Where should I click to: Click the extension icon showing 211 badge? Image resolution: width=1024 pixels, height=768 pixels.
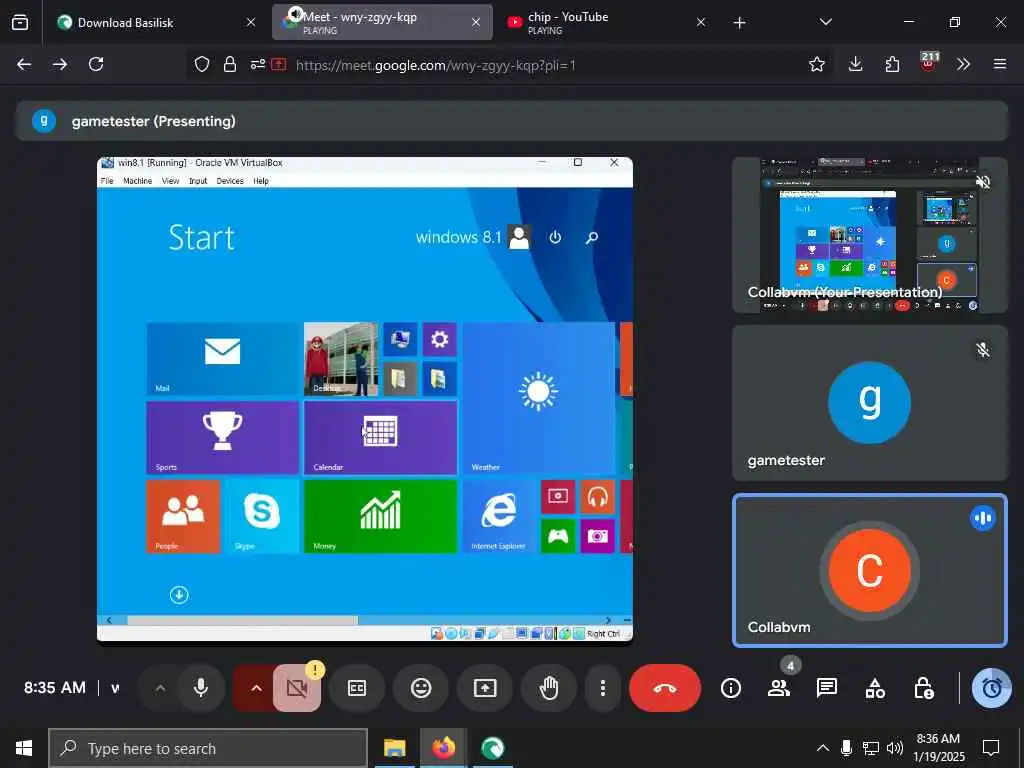pos(928,63)
